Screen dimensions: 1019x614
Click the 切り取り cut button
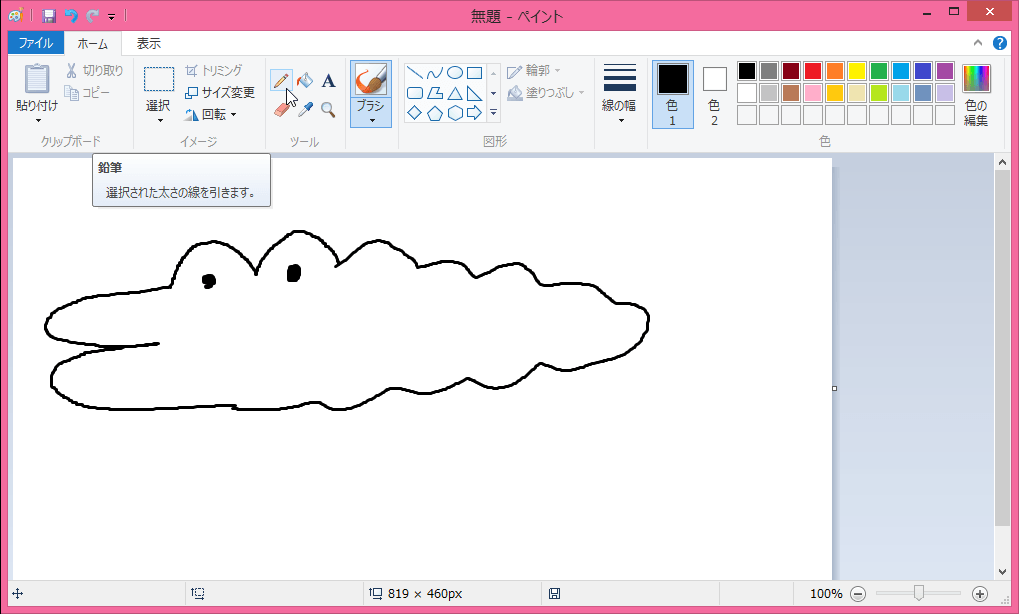tap(94, 70)
